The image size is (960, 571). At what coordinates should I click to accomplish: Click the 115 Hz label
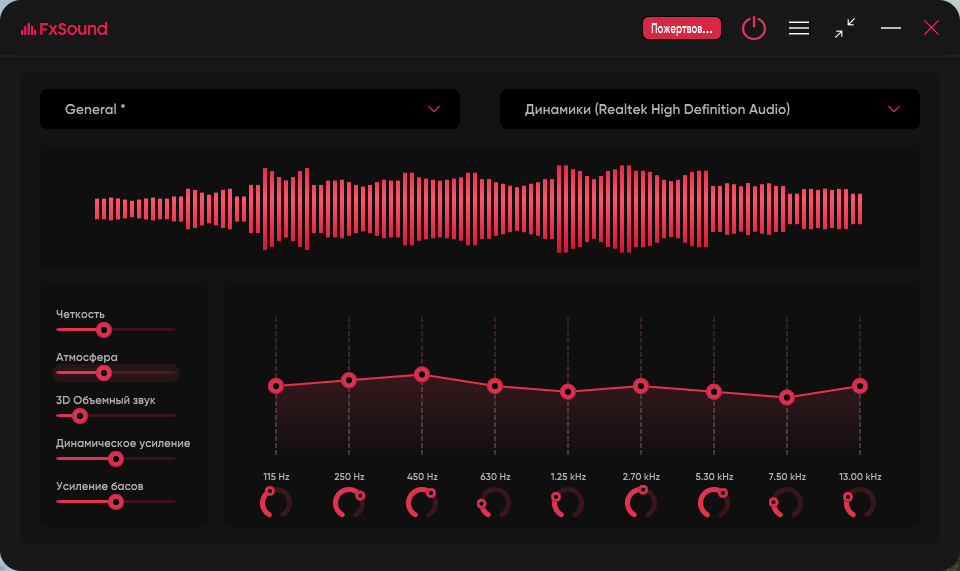(276, 477)
